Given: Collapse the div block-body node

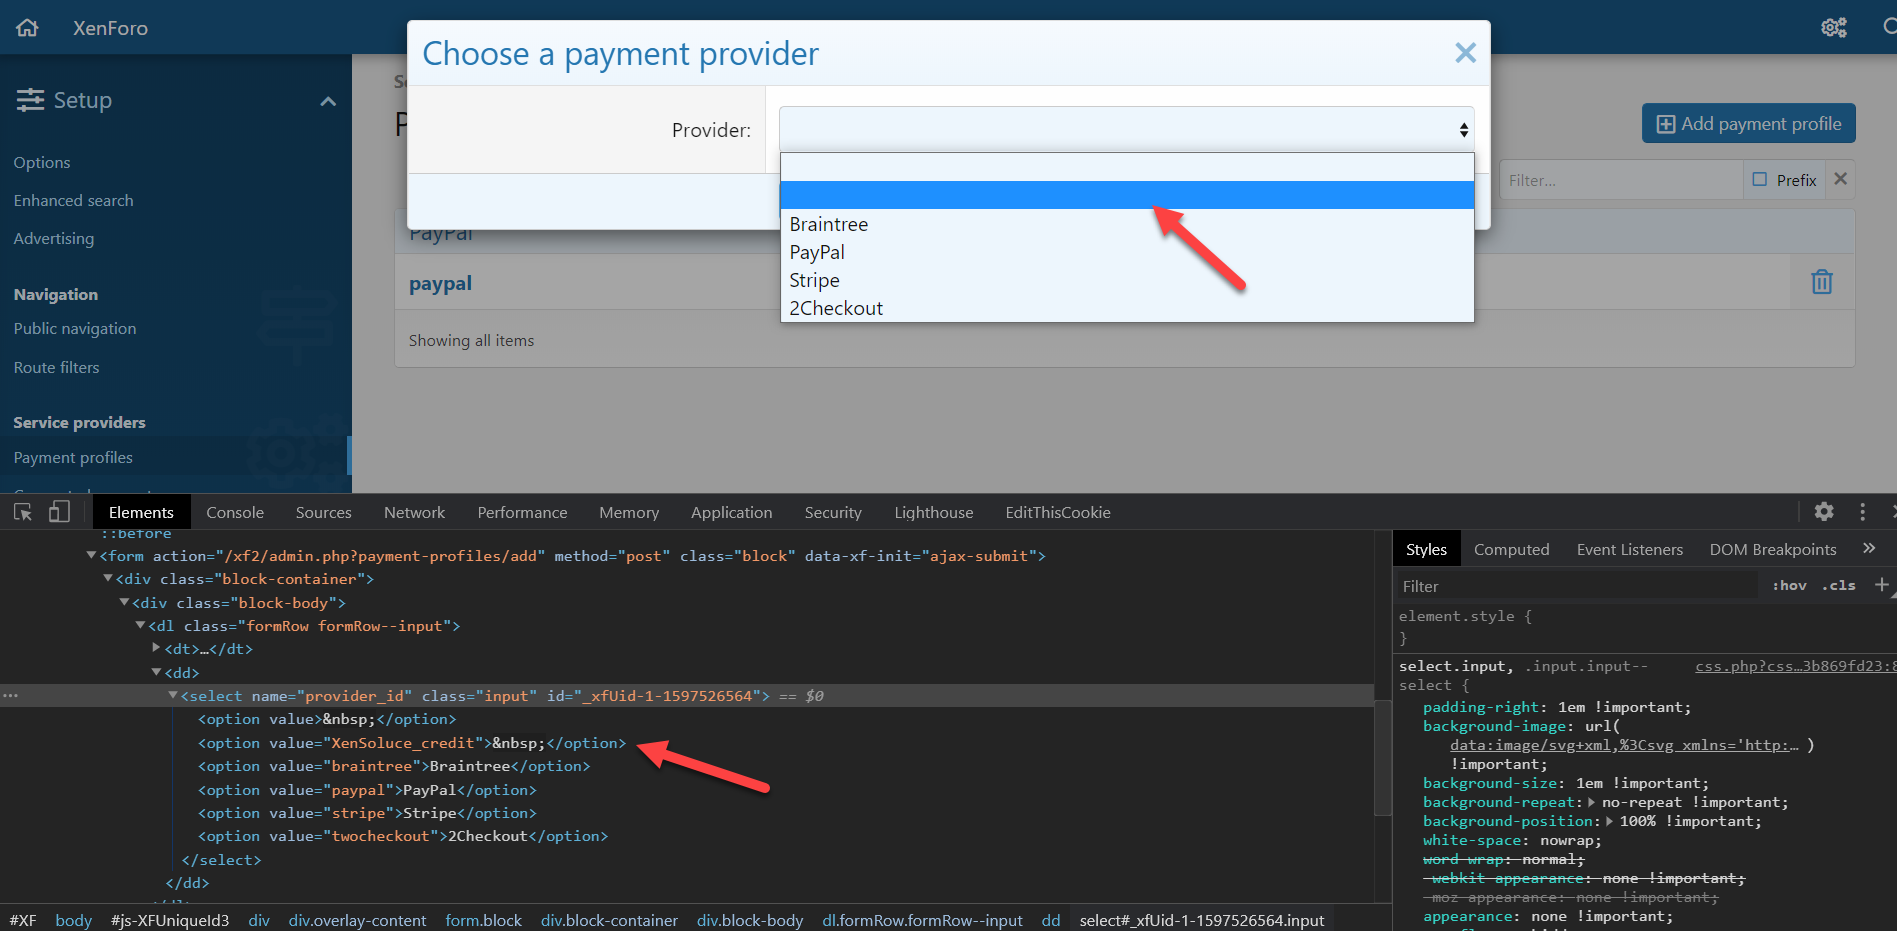Looking at the screenshot, I should pos(124,602).
